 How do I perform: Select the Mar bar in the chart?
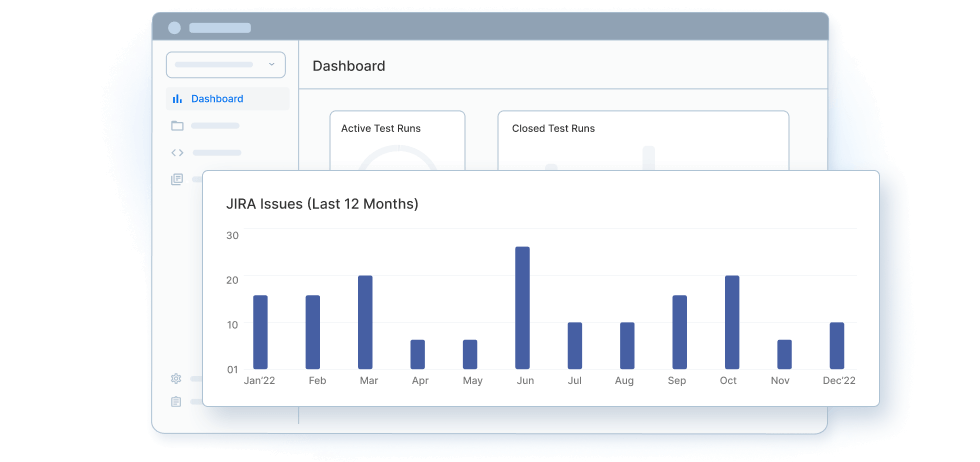coord(365,322)
